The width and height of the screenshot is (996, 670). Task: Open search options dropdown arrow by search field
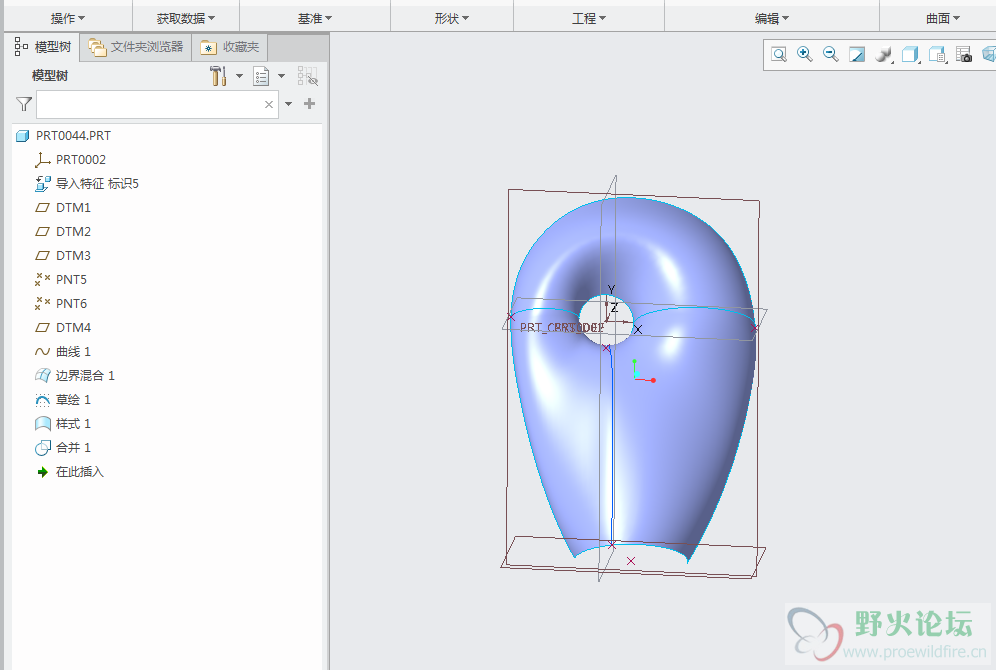point(288,104)
